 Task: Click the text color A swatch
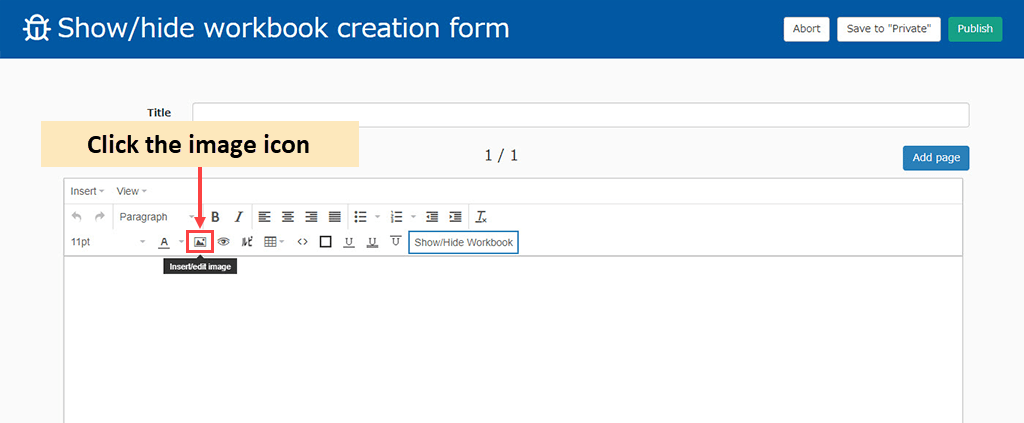click(x=164, y=242)
